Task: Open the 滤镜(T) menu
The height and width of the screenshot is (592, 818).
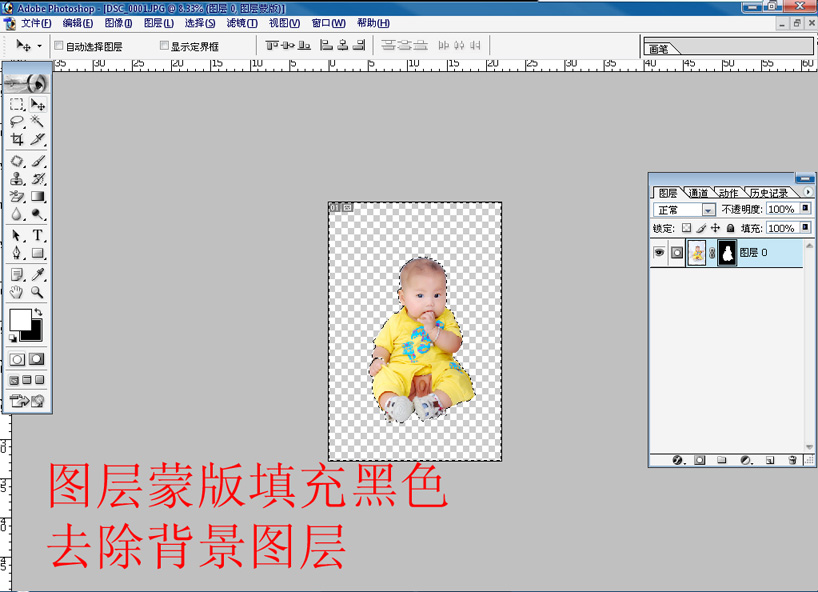Action: (241, 23)
